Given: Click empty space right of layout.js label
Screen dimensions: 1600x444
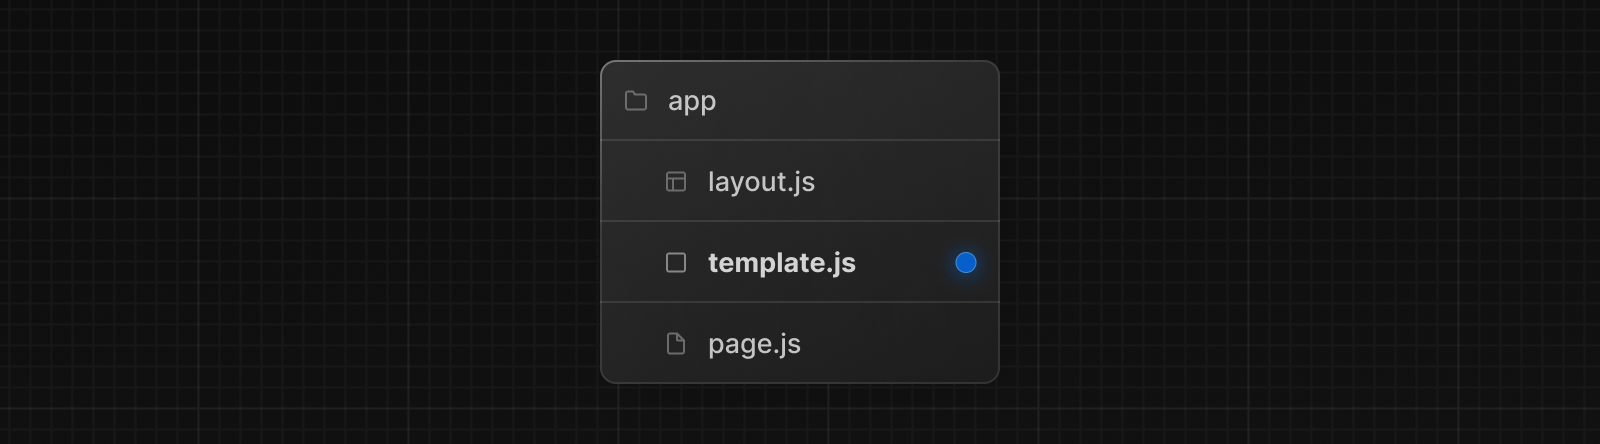Looking at the screenshot, I should 900,182.
